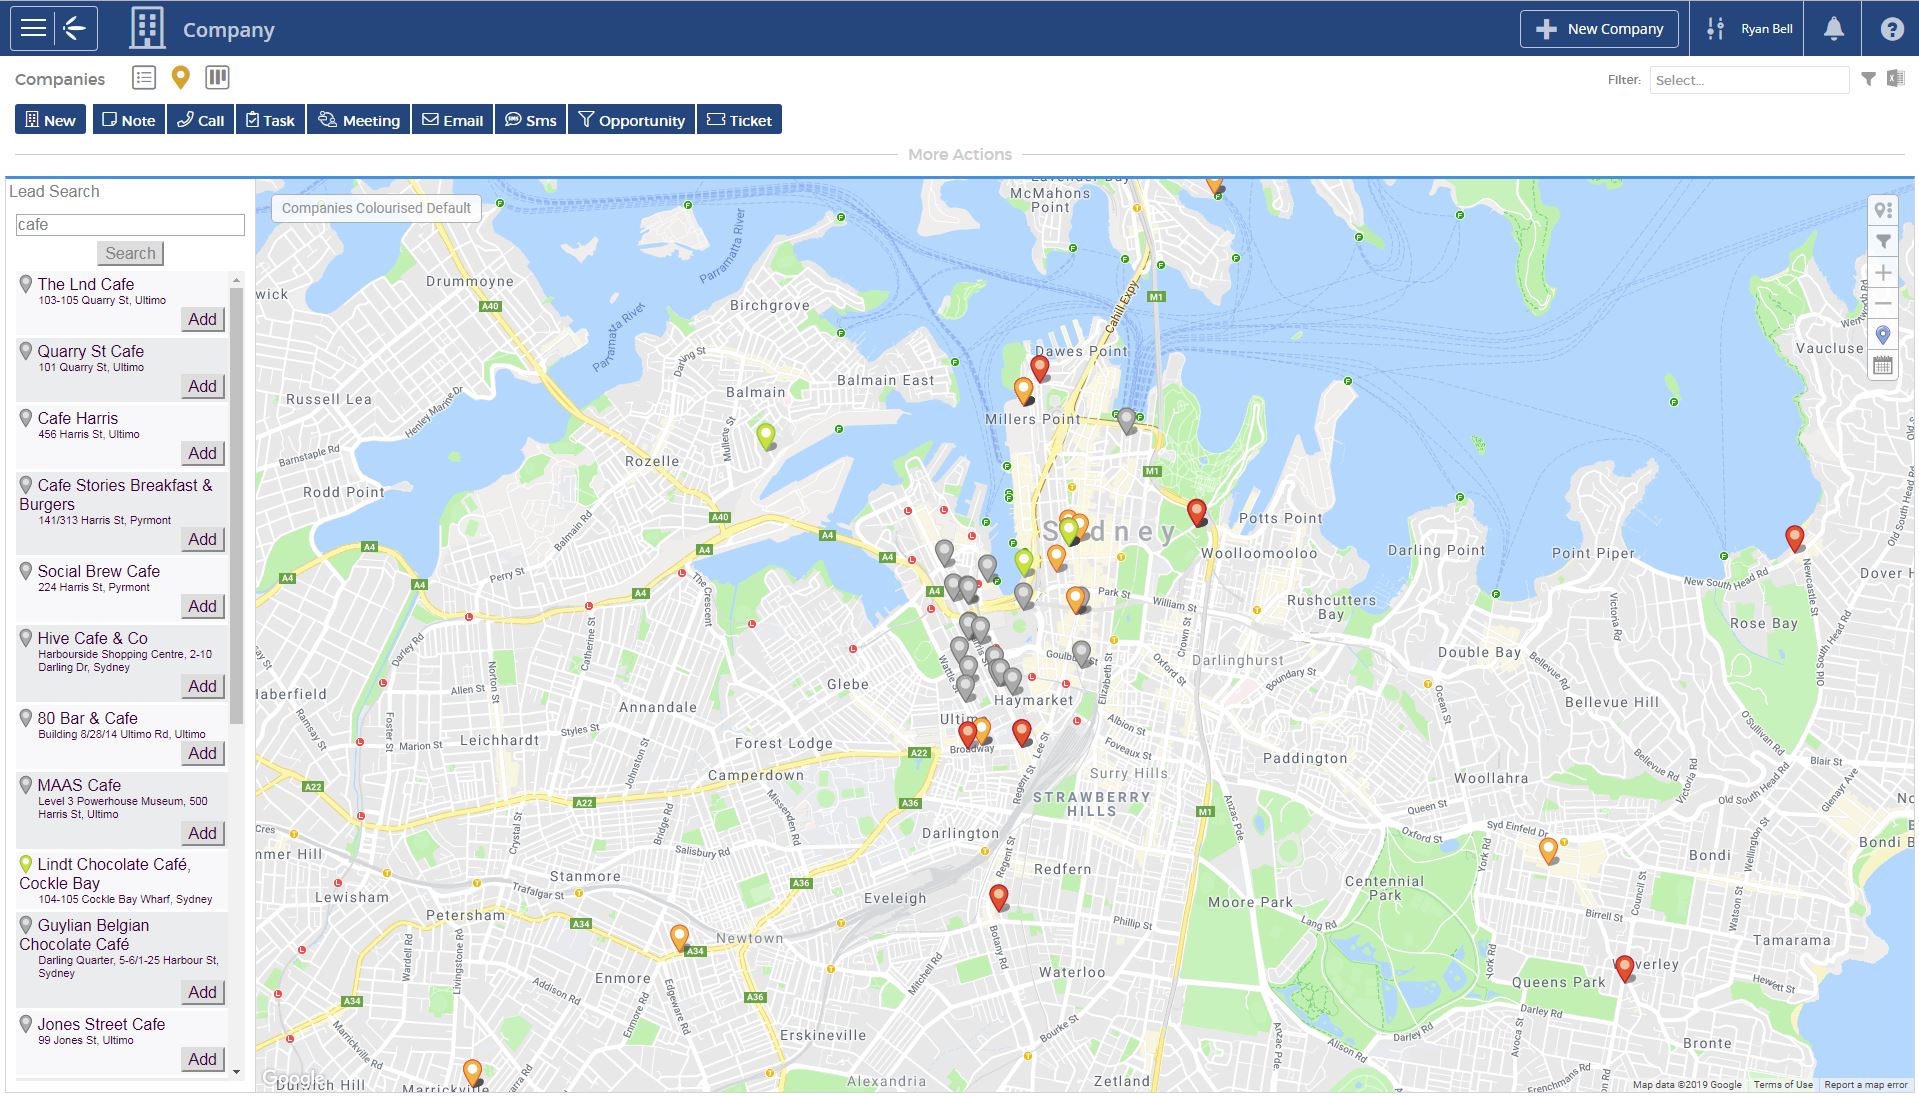Click the red map pin at Dawes Point
The width and height of the screenshot is (1919, 1097).
tap(1040, 368)
